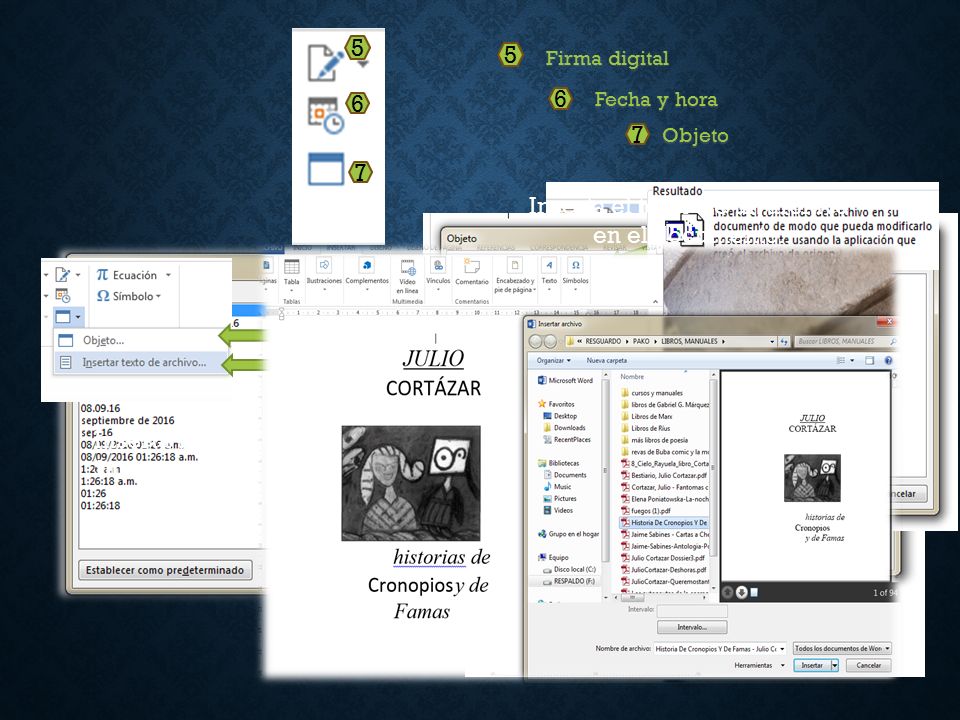Click the PAKO breadcrumb segment

click(x=641, y=342)
